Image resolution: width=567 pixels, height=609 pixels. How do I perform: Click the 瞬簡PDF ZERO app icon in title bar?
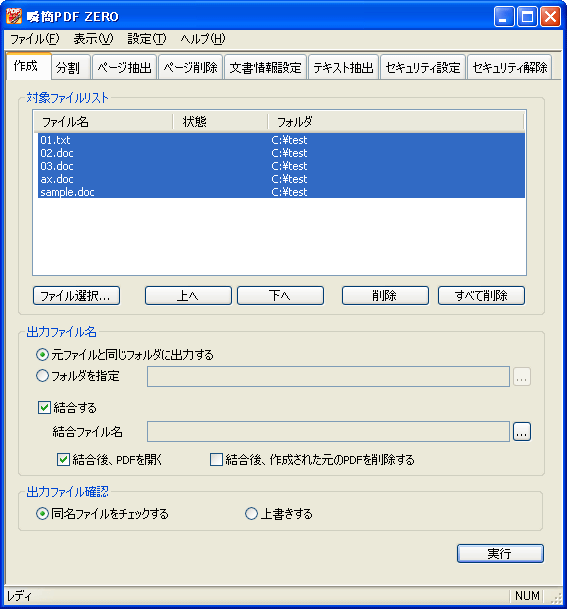click(x=14, y=16)
